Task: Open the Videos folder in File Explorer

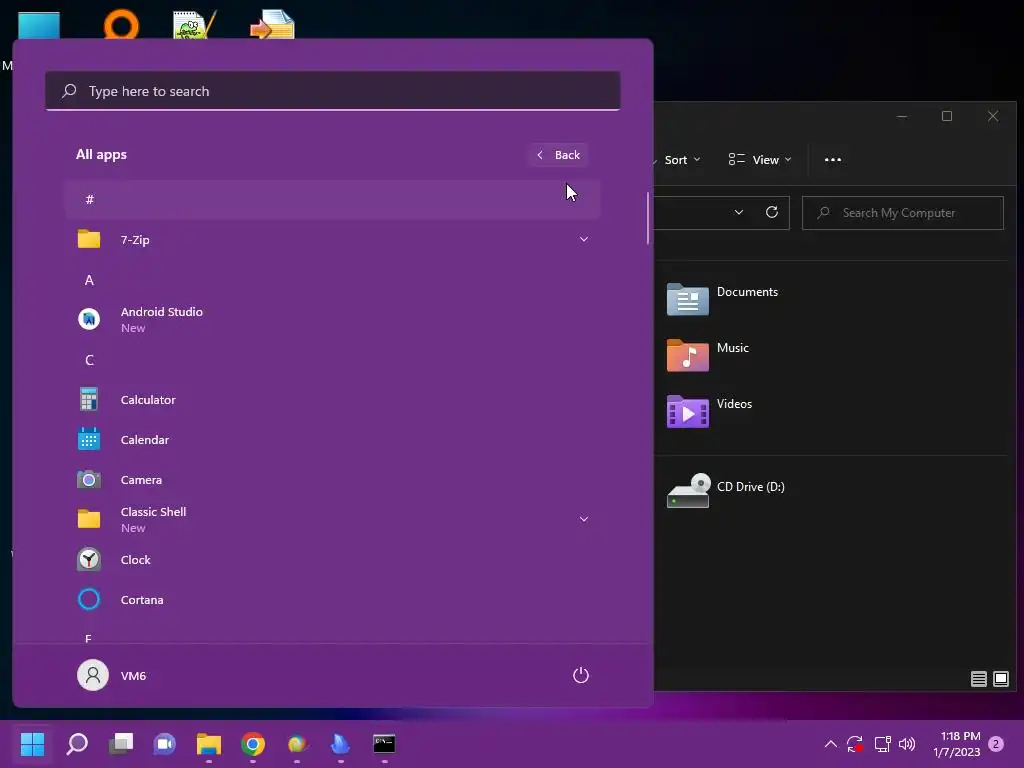Action: point(709,412)
